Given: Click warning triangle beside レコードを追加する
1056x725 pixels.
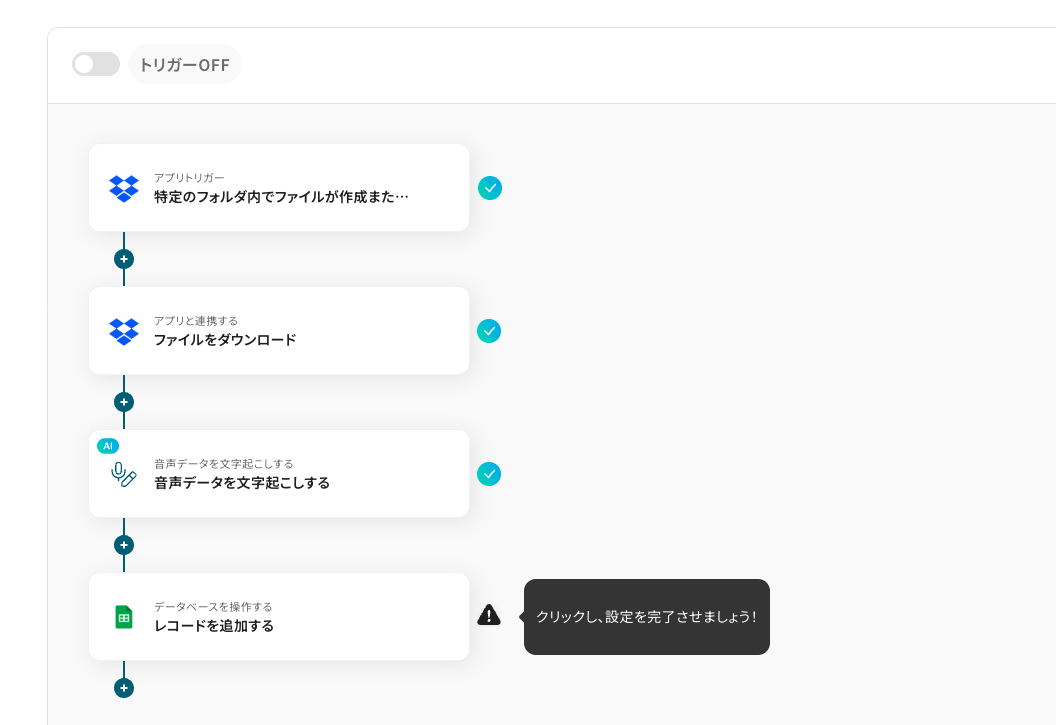Looking at the screenshot, I should click(489, 615).
